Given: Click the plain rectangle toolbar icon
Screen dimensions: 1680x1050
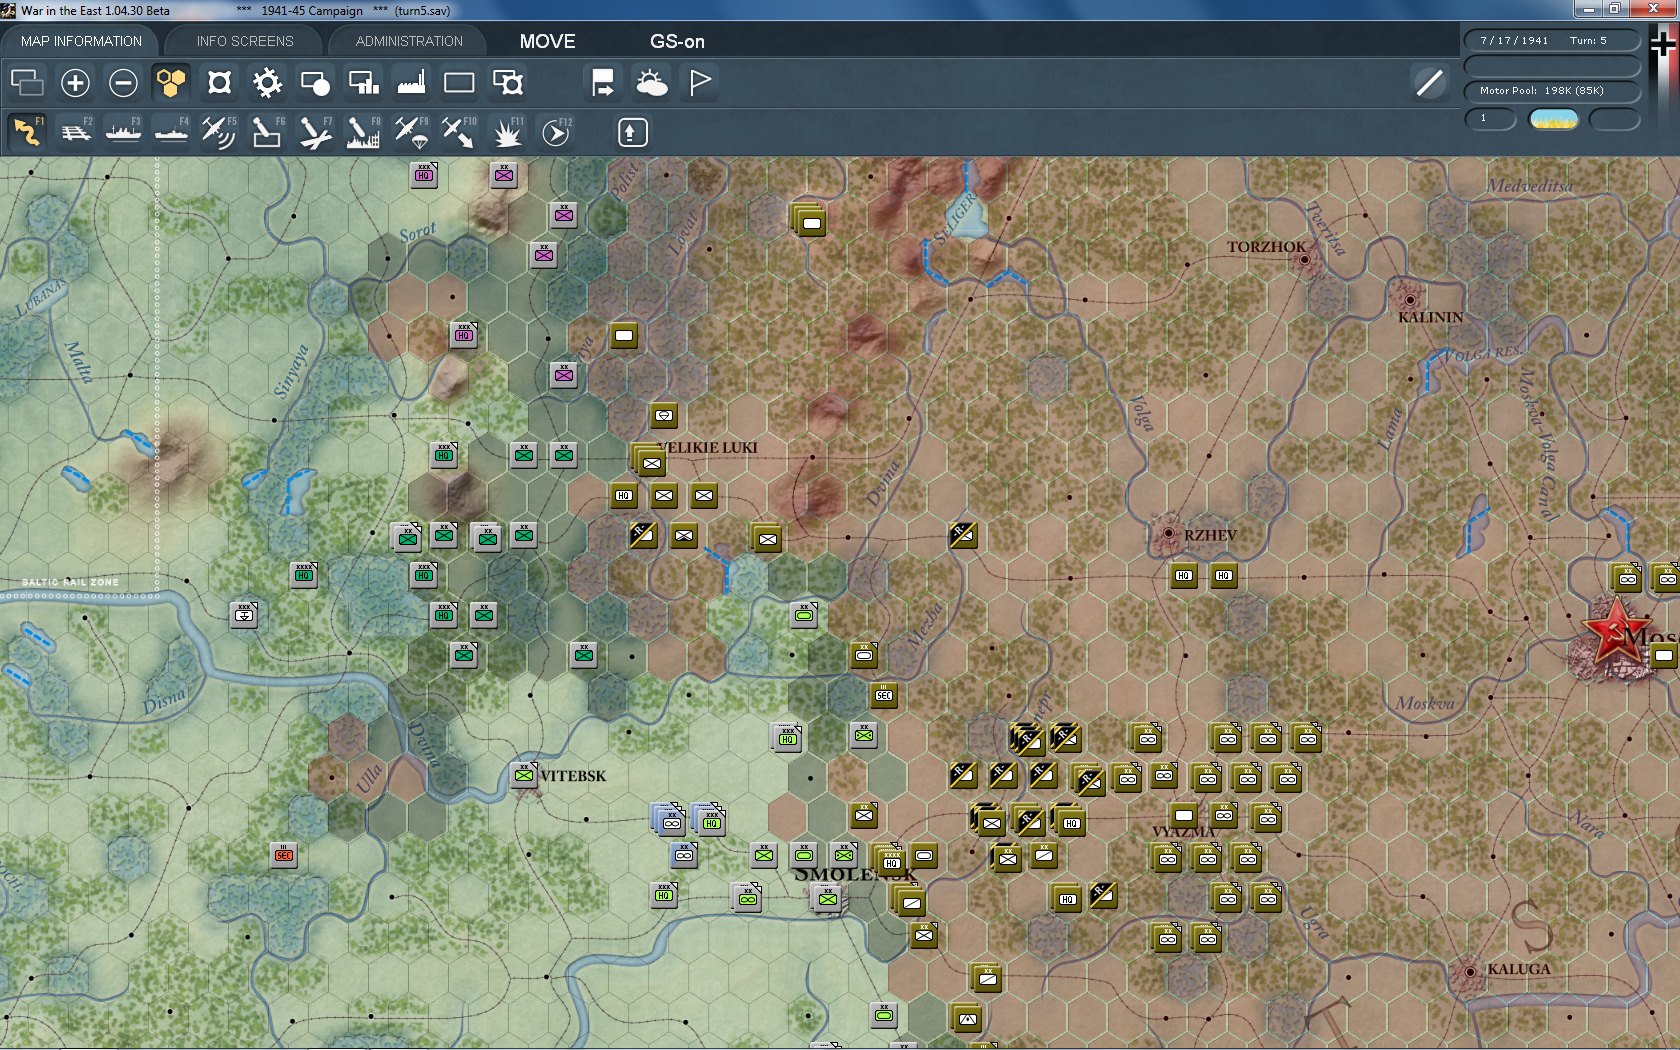Looking at the screenshot, I should (459, 82).
